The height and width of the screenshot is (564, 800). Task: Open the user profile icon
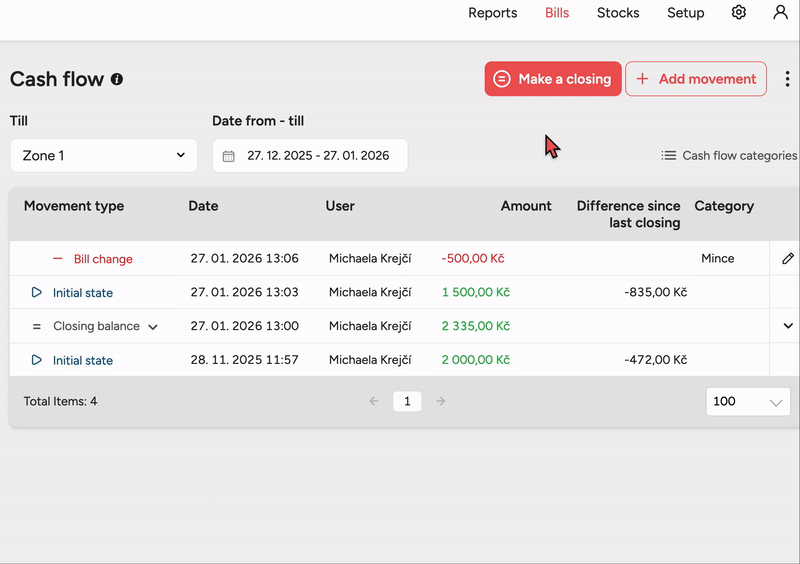click(780, 13)
